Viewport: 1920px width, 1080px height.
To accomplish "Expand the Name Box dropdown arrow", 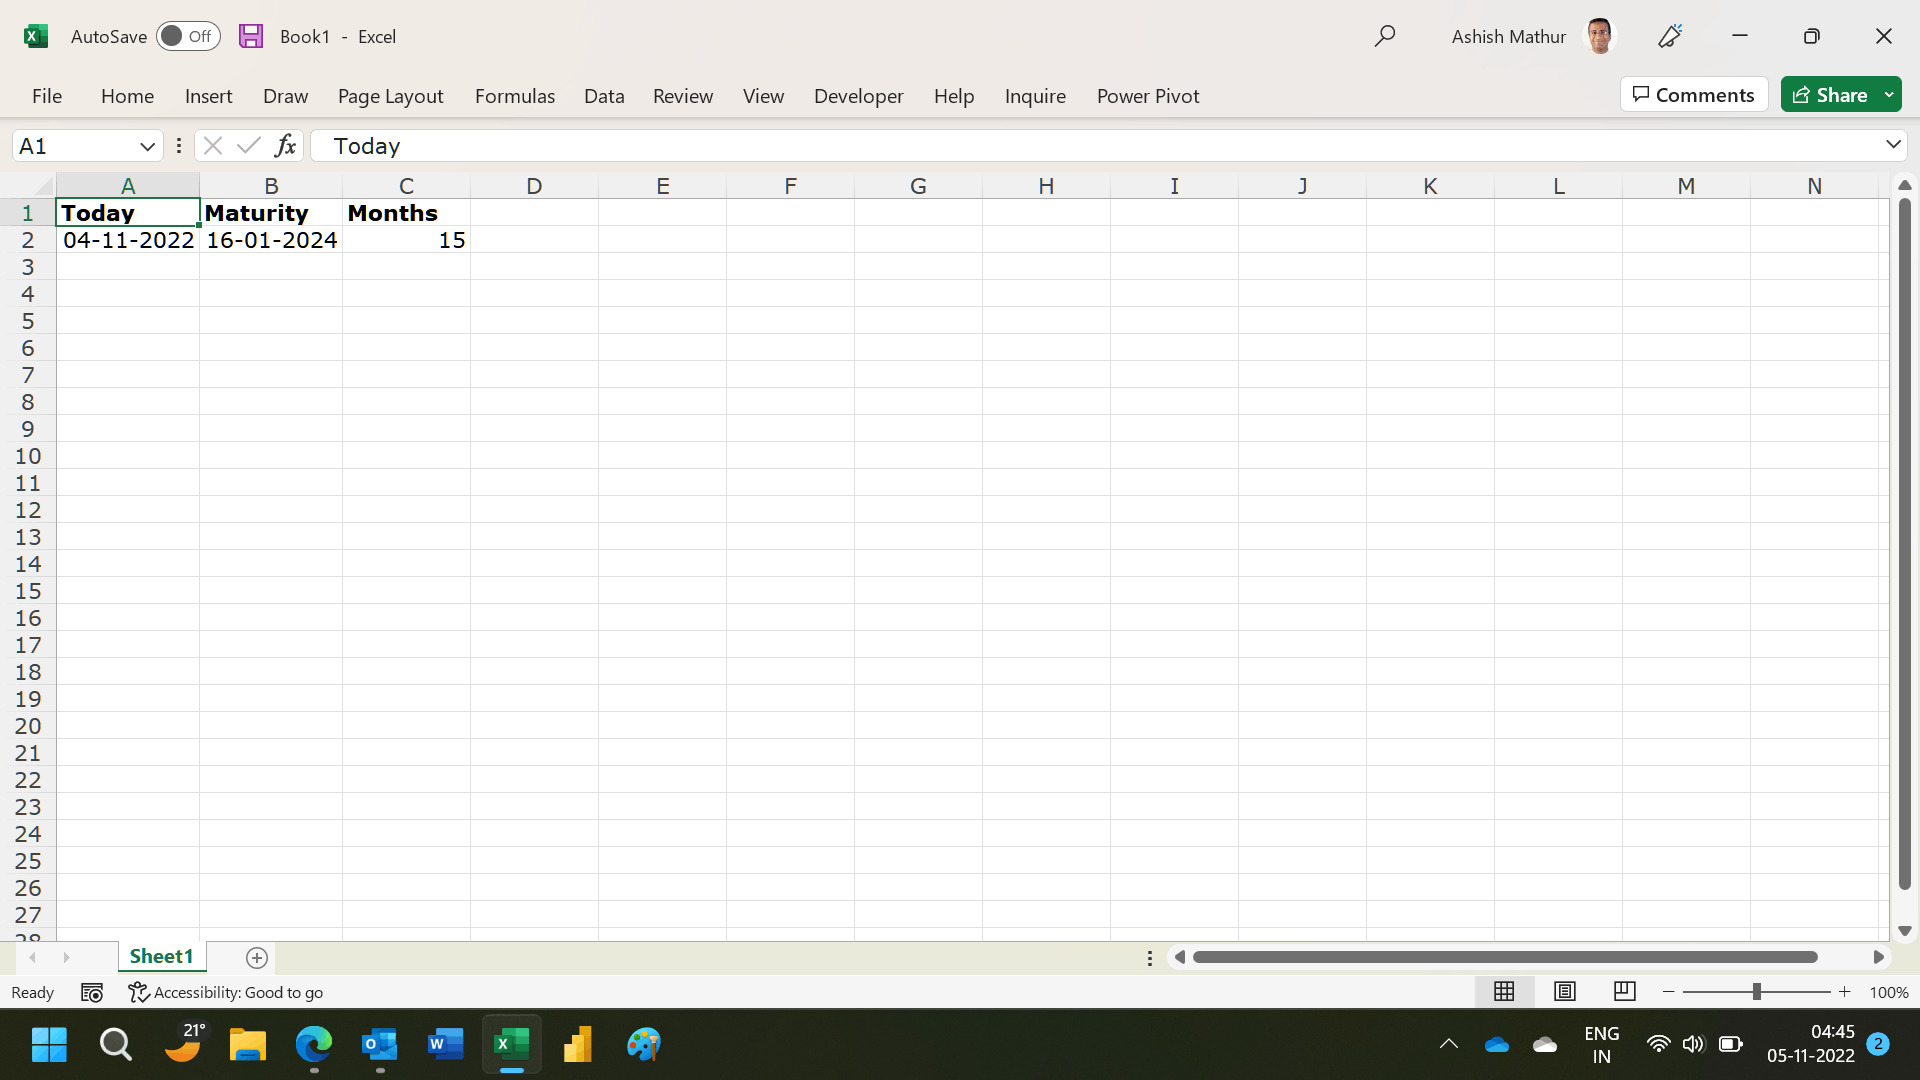I will (147, 146).
